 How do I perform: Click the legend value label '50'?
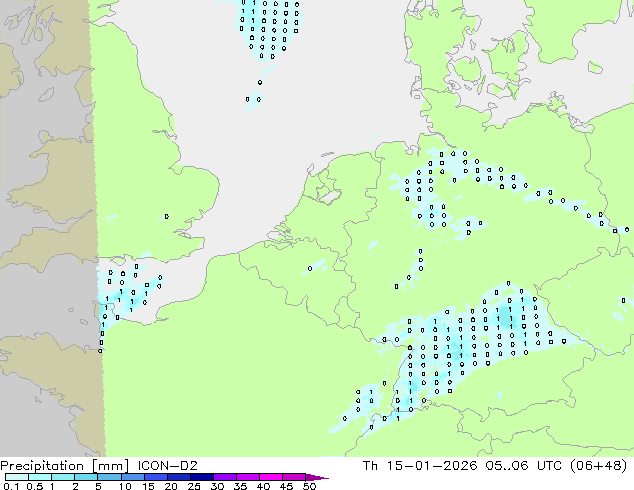tap(309, 486)
